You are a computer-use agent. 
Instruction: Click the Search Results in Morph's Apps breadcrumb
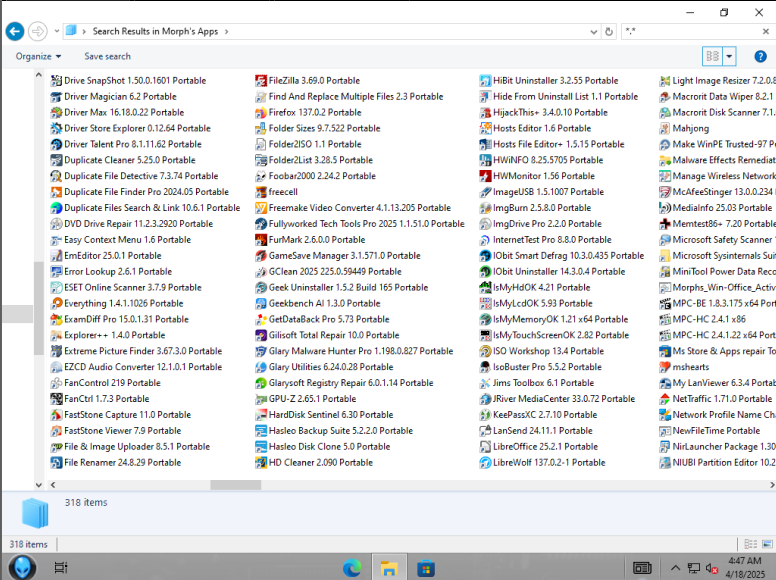pos(155,32)
